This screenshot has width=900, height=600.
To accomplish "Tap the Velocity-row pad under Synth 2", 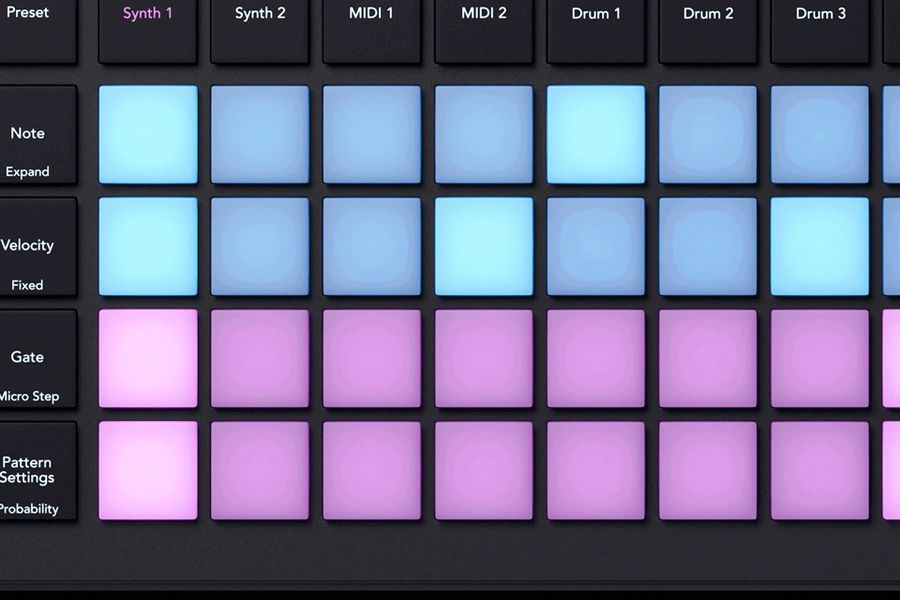I will 260,246.
